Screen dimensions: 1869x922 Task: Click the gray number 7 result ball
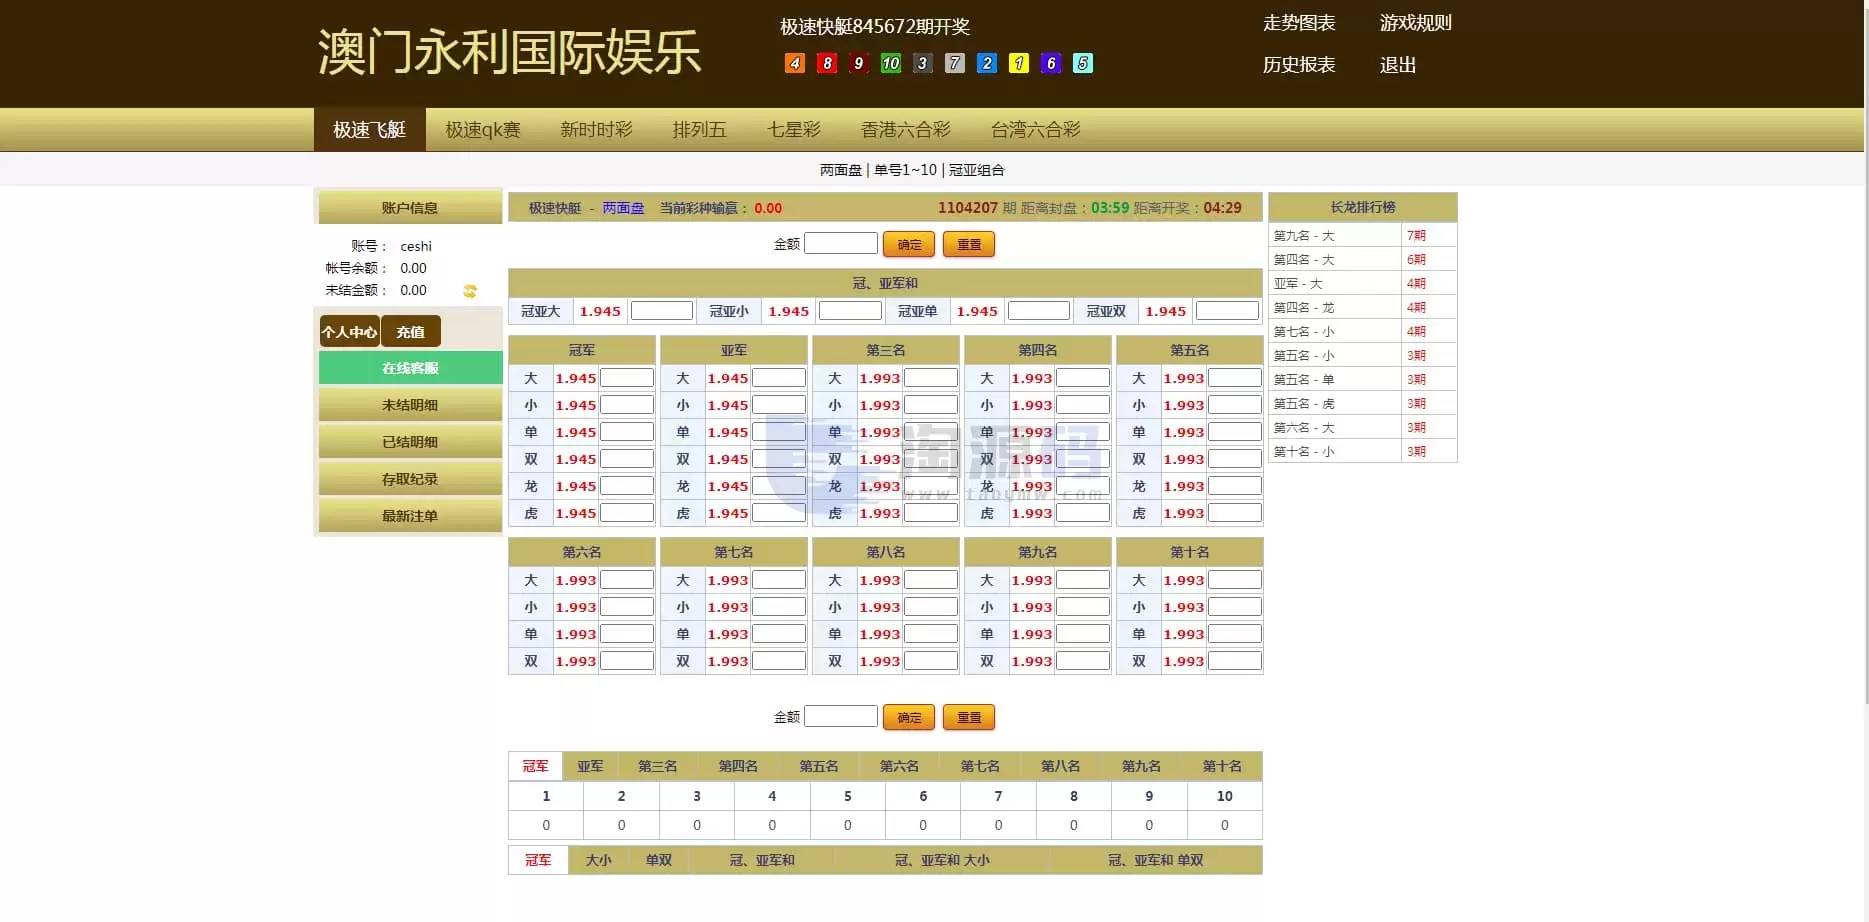(955, 63)
